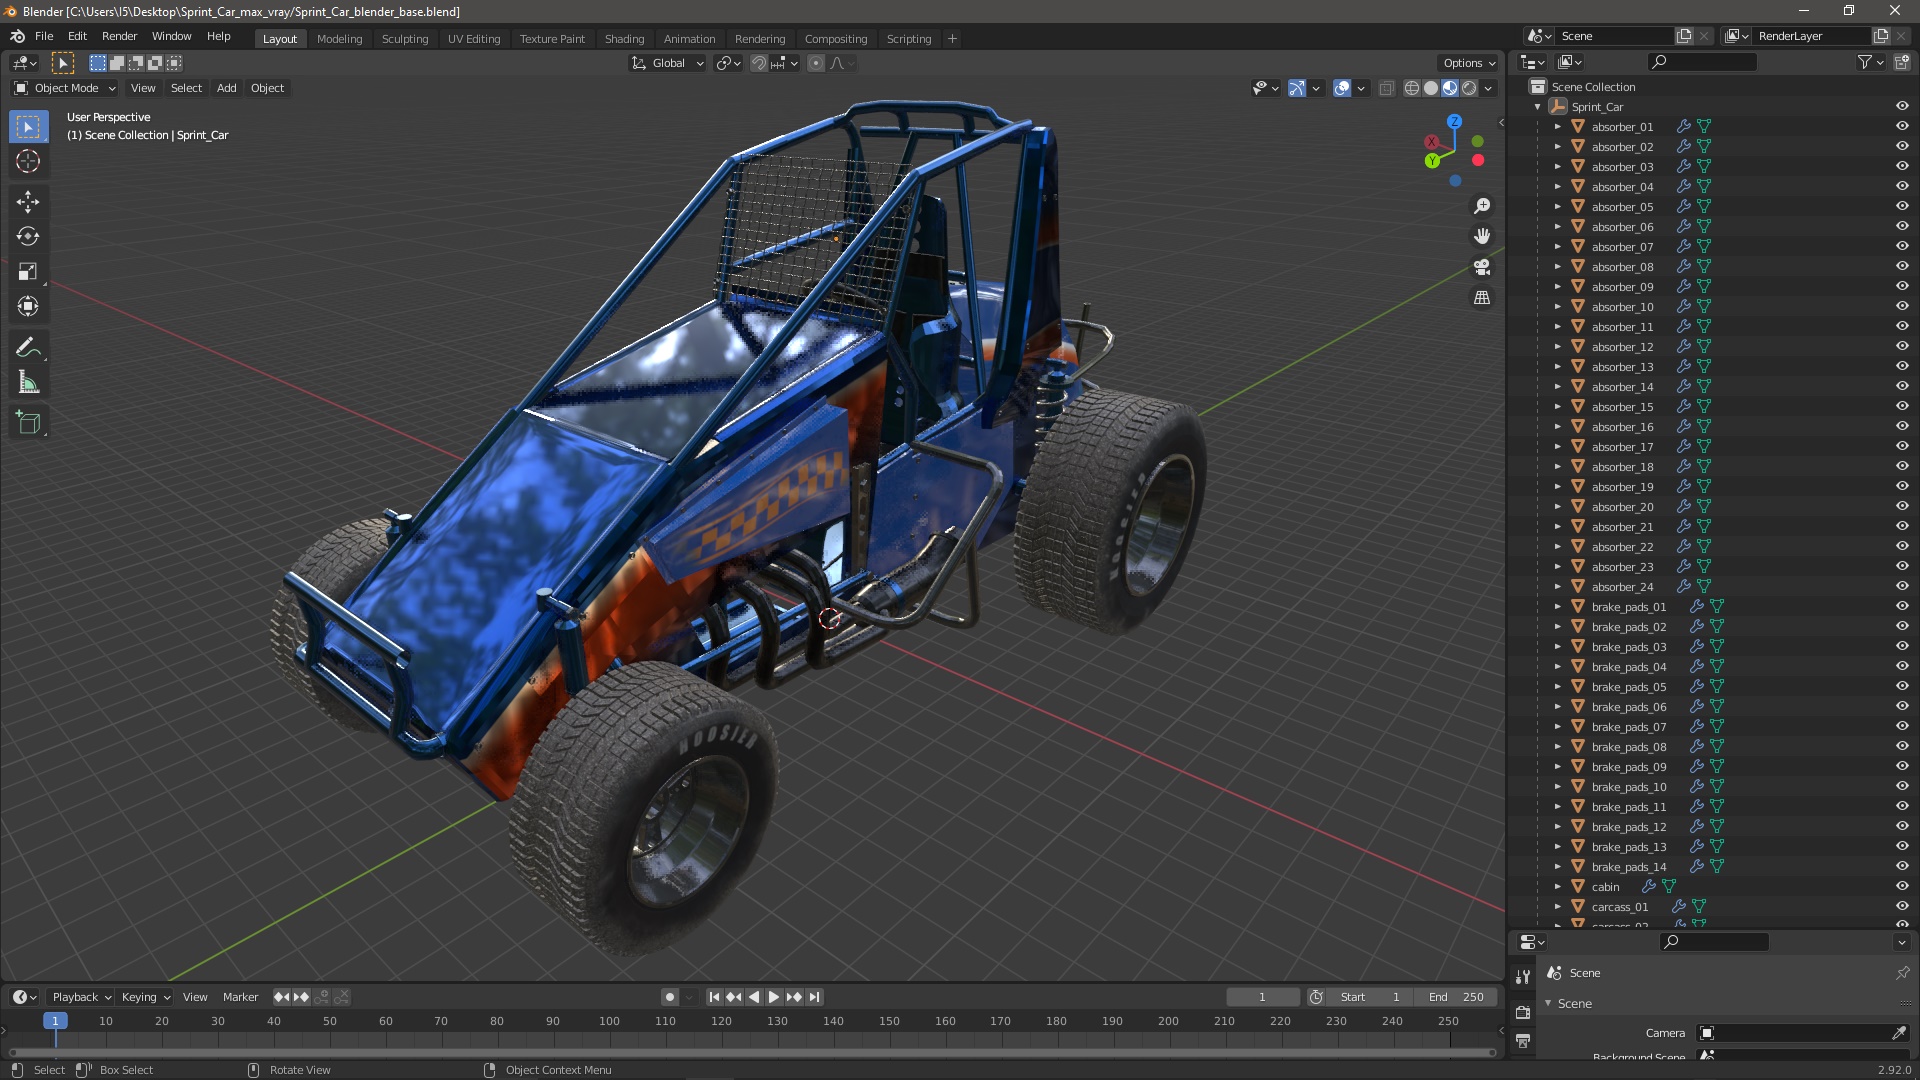Switch to the Modeling workspace tab

pyautogui.click(x=339, y=39)
